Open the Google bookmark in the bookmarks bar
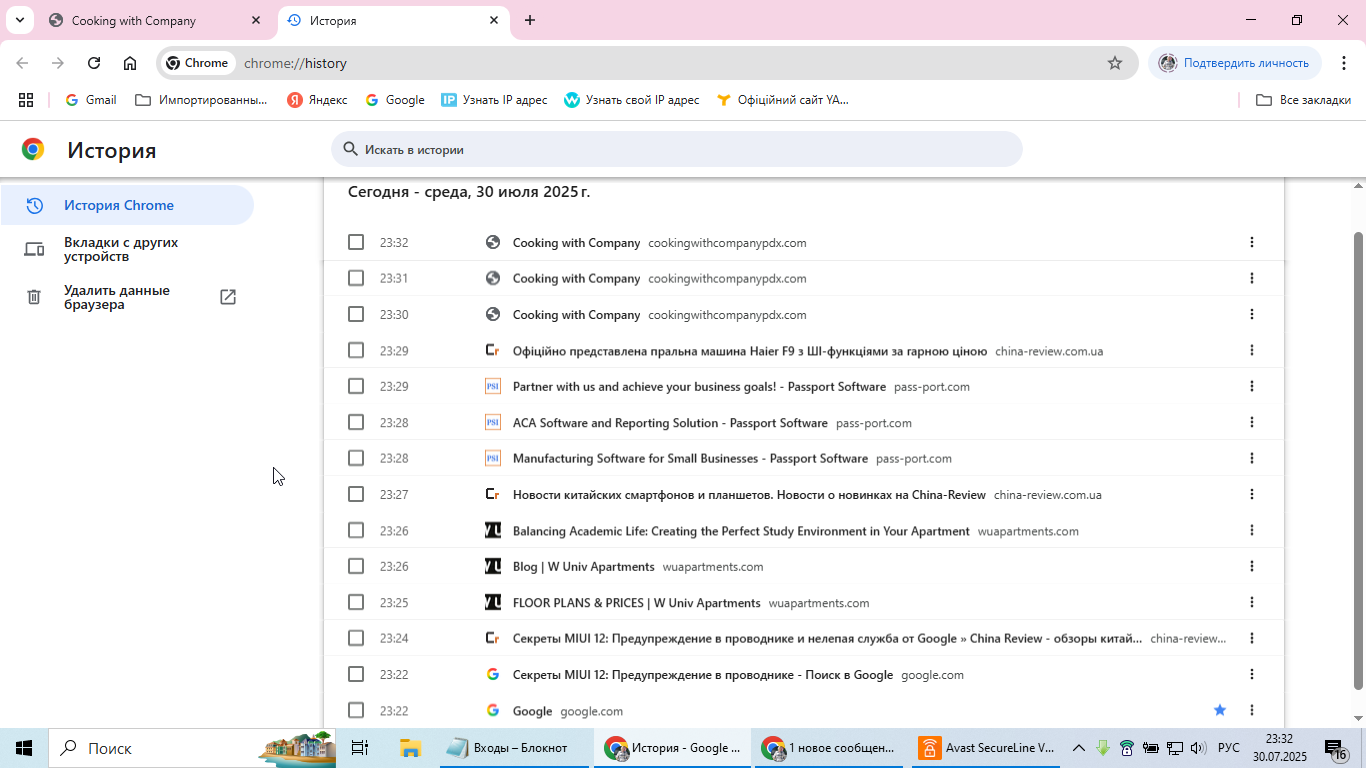This screenshot has height=768, width=1366. (x=395, y=100)
